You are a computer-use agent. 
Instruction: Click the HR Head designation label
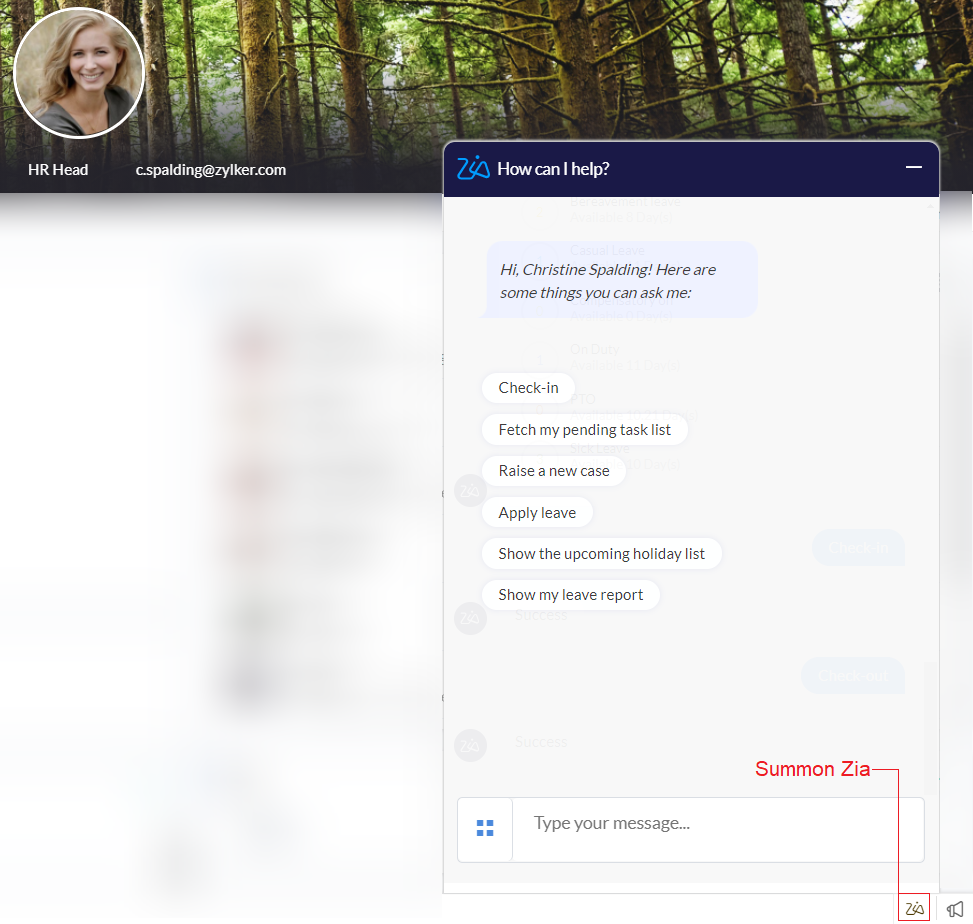coord(58,170)
